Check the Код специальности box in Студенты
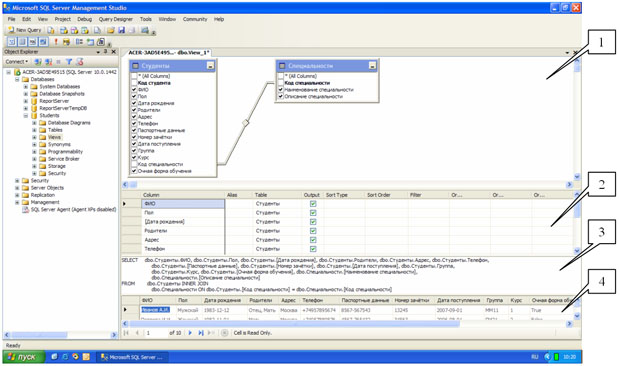The height and width of the screenshot is (366, 620). click(x=134, y=164)
